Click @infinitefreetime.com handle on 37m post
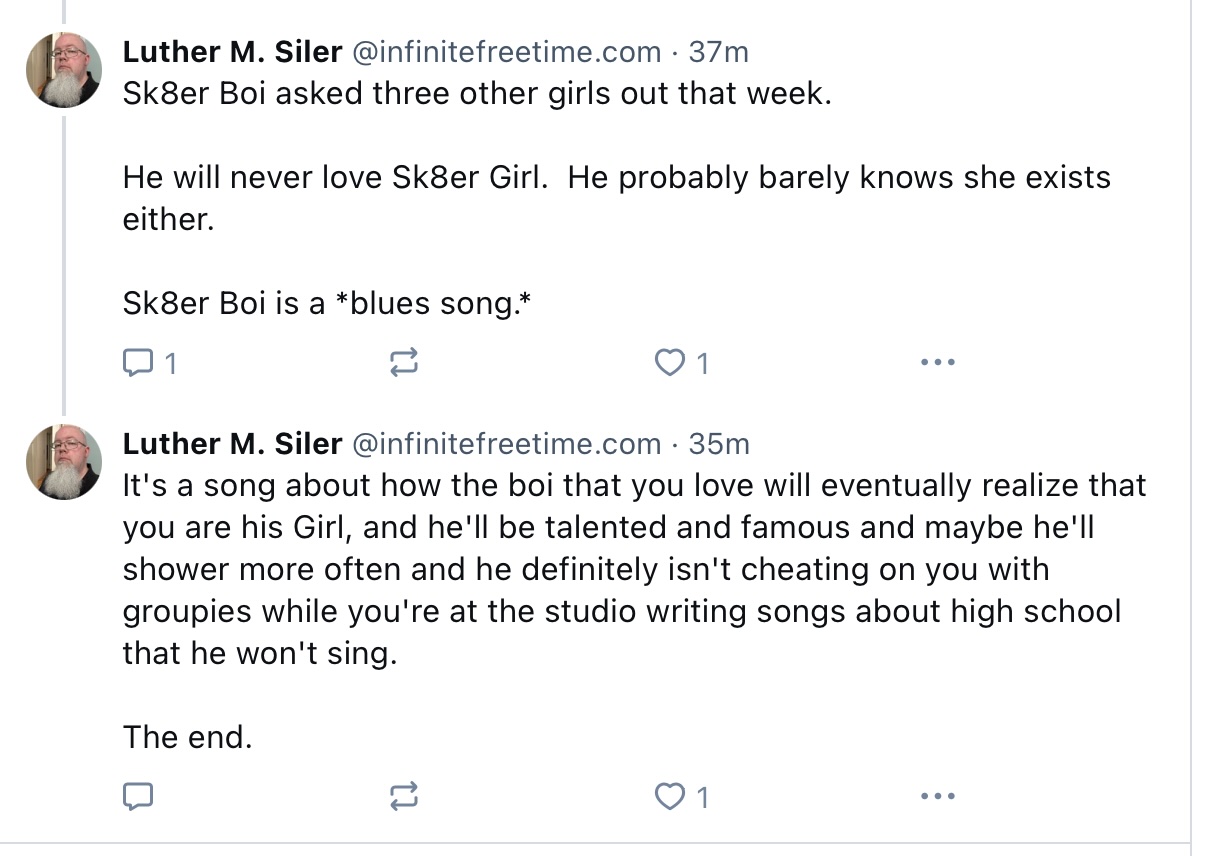 tap(506, 51)
